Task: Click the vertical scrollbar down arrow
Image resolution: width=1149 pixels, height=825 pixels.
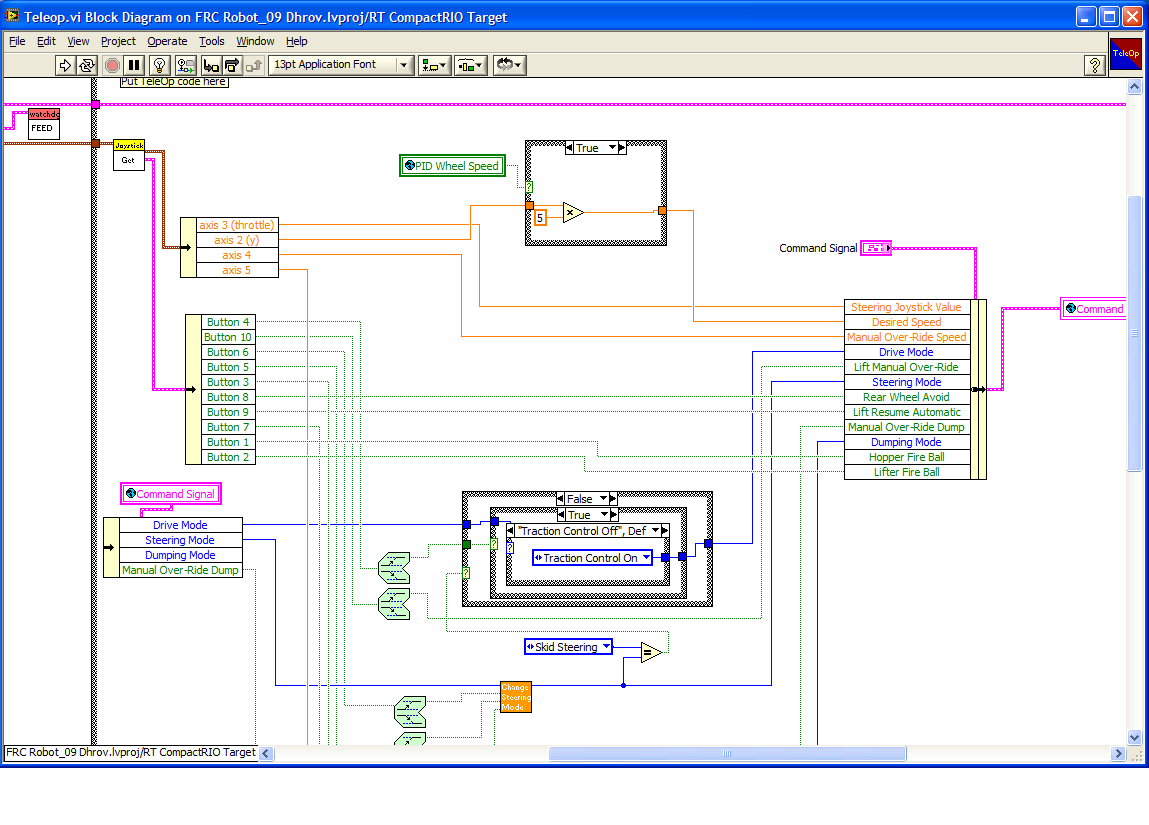Action: coord(1134,738)
